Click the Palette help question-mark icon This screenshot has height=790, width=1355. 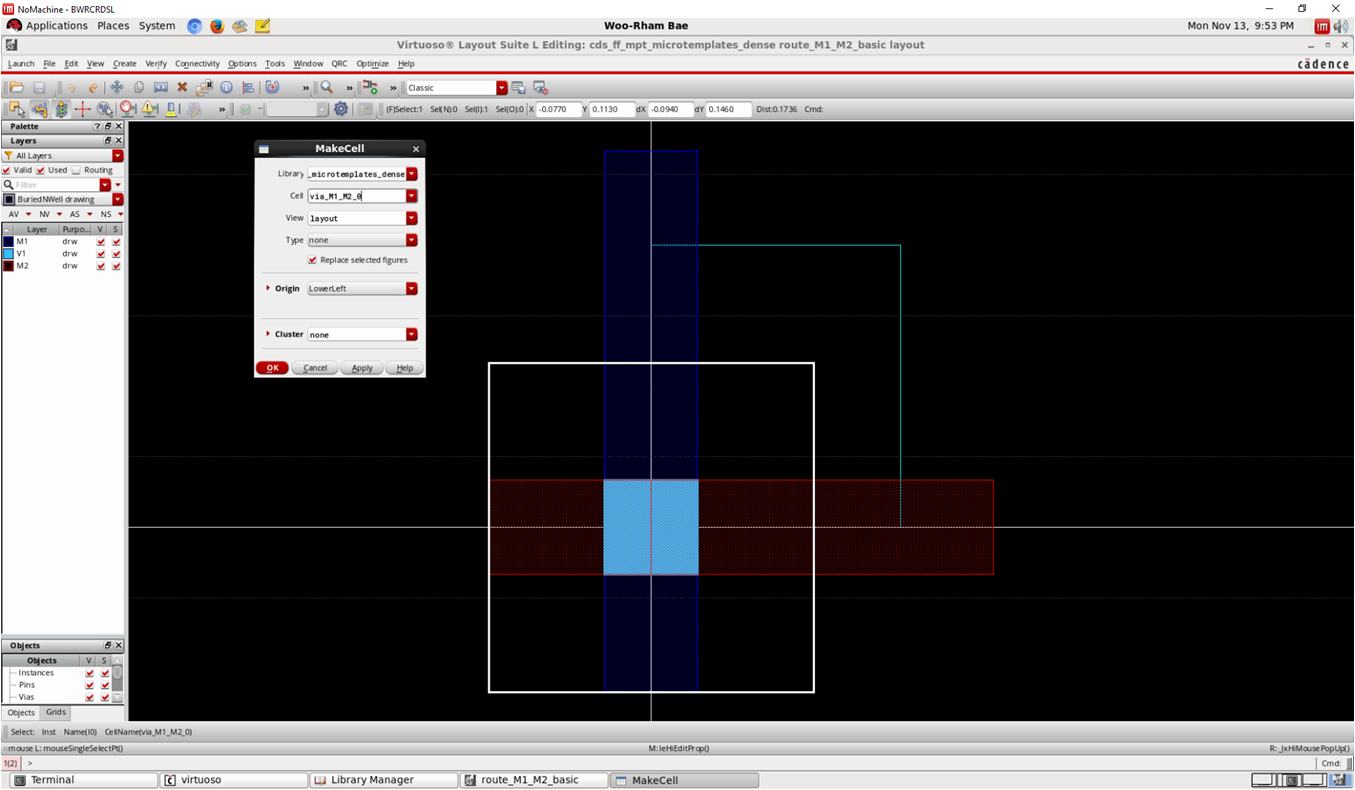point(98,127)
